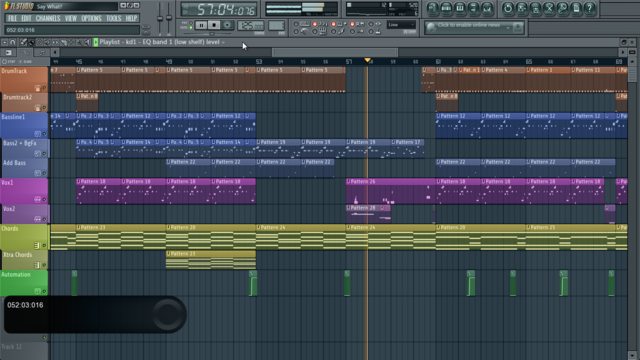Mute the Vox1 playlist track
Viewport: 640px width, 360px height.
pyautogui.click(x=44, y=200)
